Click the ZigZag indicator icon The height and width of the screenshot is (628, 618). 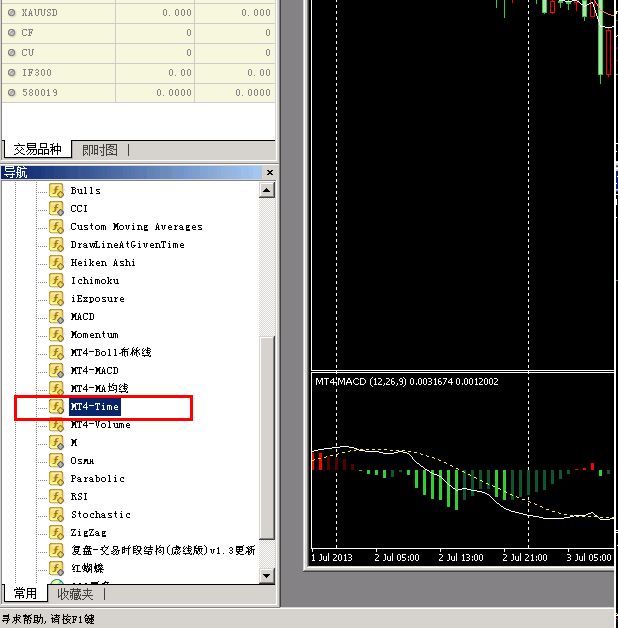coord(57,533)
